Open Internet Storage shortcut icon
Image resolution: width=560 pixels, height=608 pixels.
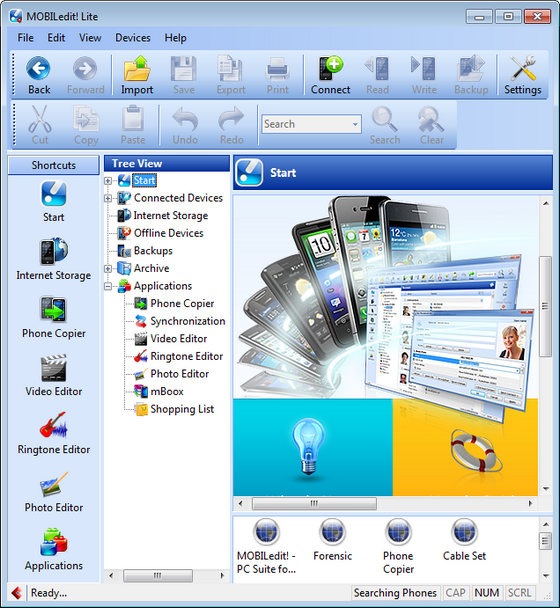pyautogui.click(x=54, y=251)
